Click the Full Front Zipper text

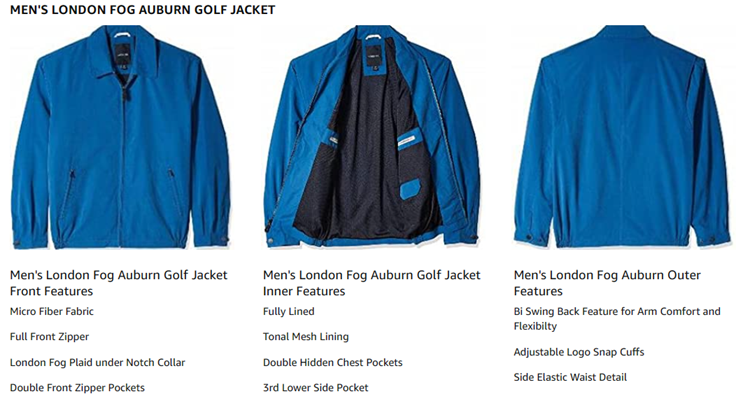[x=50, y=337]
